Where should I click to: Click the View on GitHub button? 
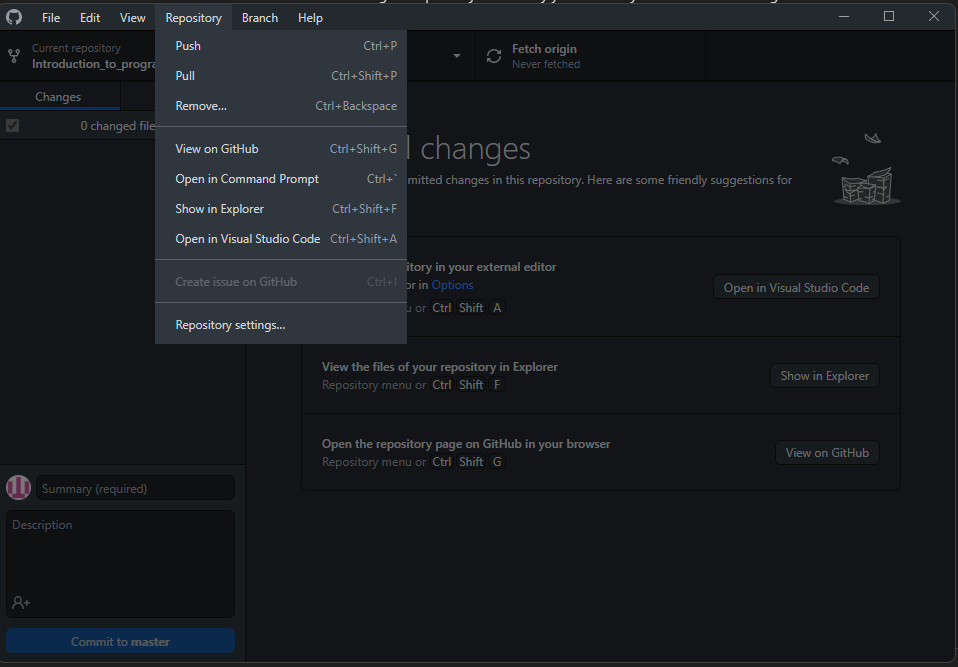coord(827,453)
